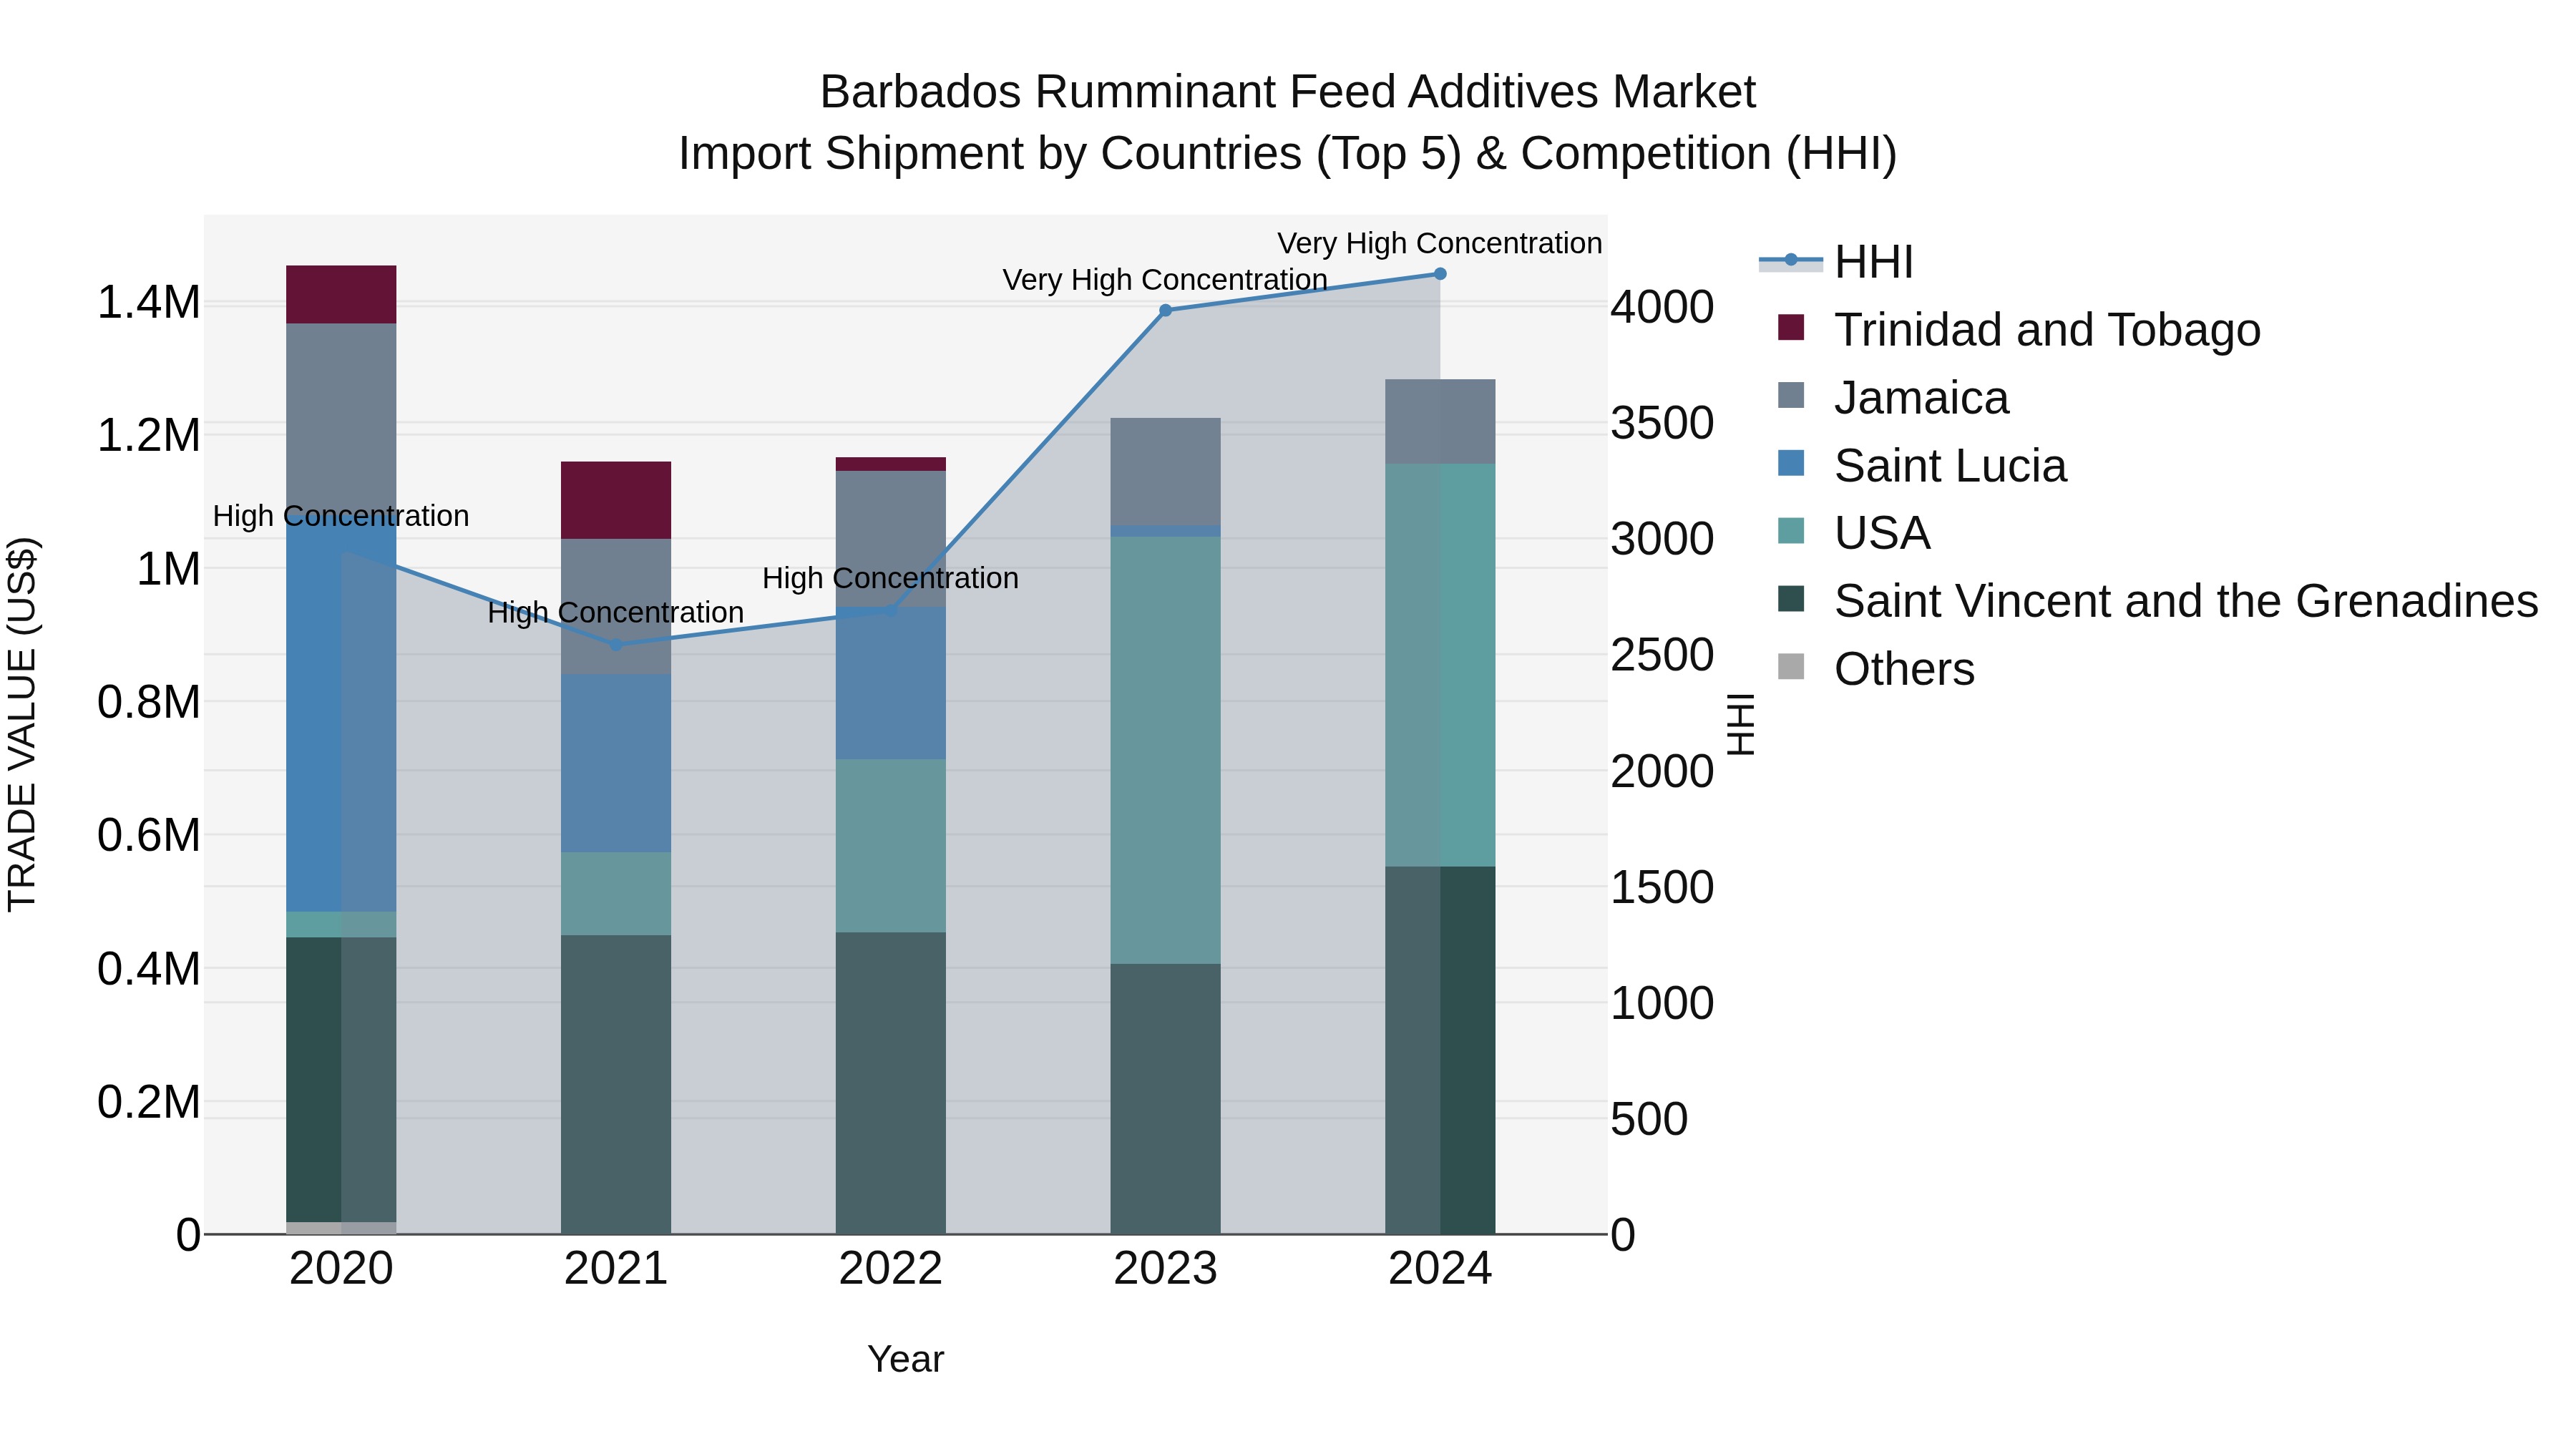Click the 'TRADE VALUE (US$)' axis title
Image resolution: width=2576 pixels, height=1449 pixels.
click(x=22, y=724)
